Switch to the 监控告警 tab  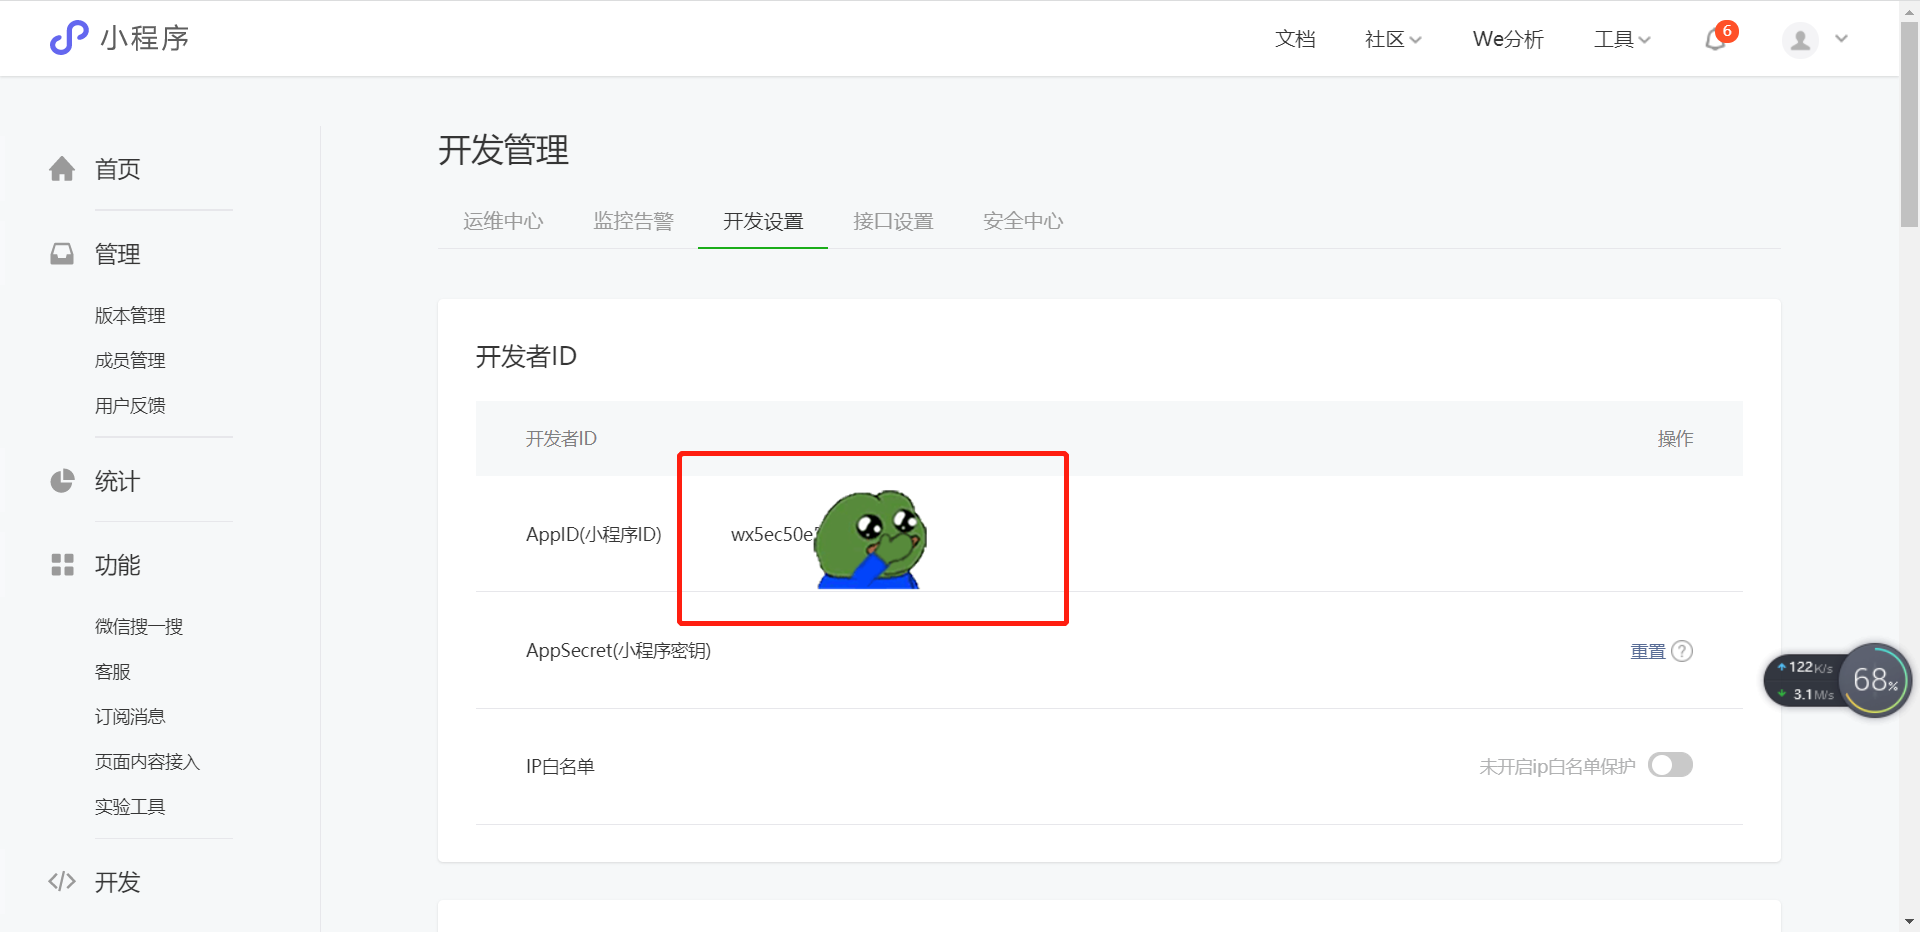point(633,221)
